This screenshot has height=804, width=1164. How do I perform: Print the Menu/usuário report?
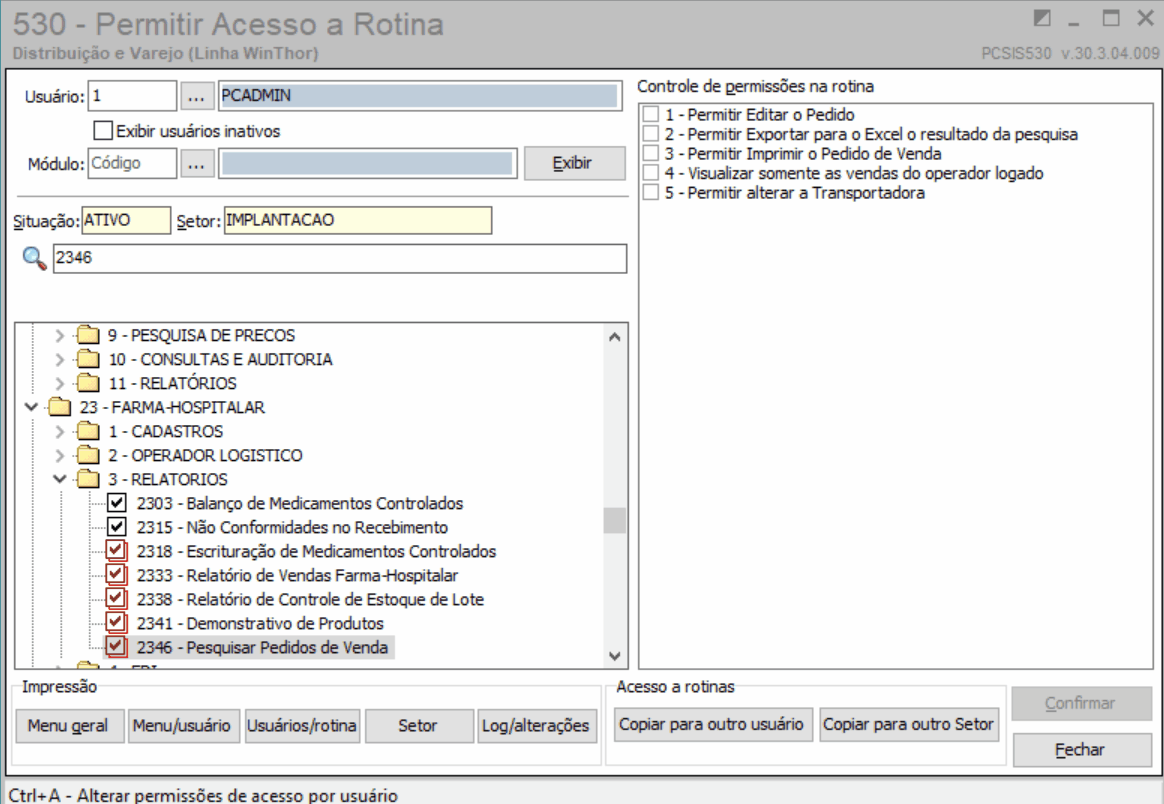coord(184,725)
